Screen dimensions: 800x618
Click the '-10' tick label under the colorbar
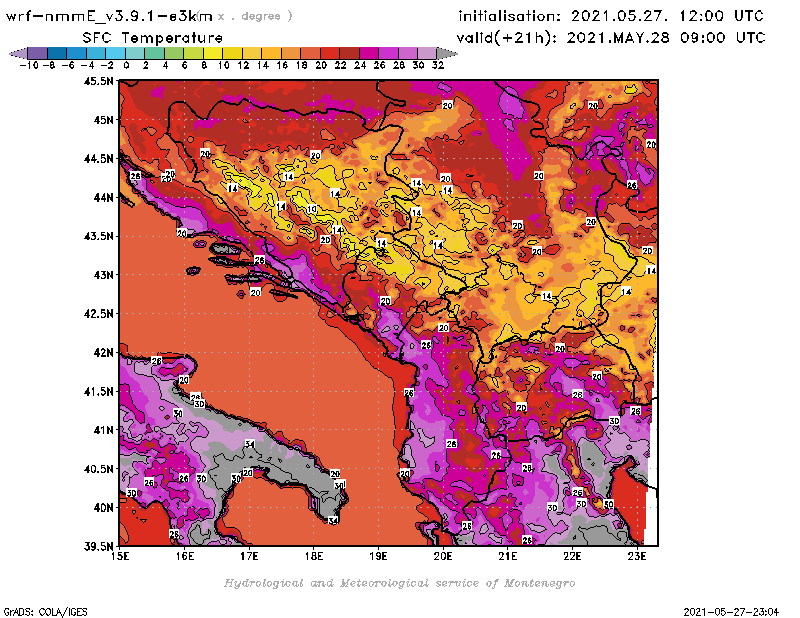click(29, 65)
